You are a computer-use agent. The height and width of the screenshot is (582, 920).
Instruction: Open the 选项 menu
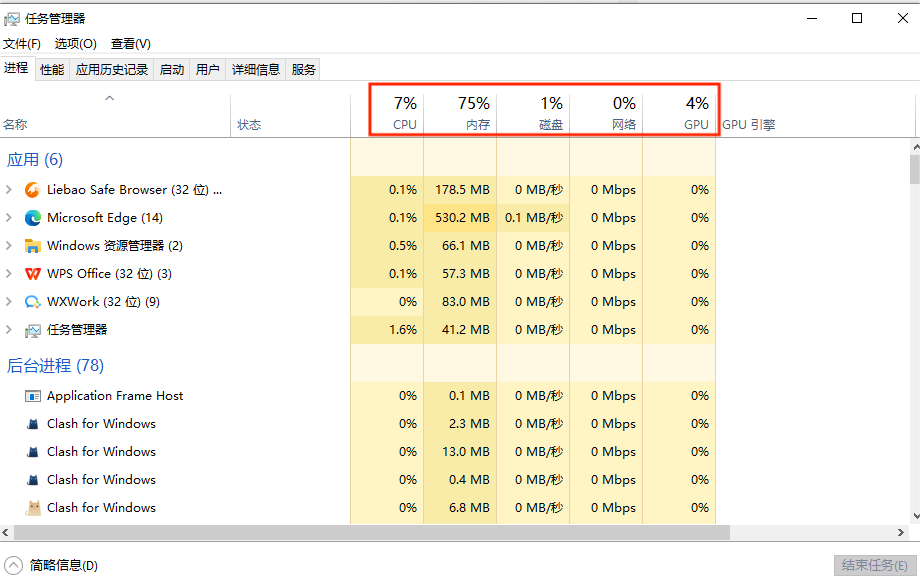tap(75, 44)
